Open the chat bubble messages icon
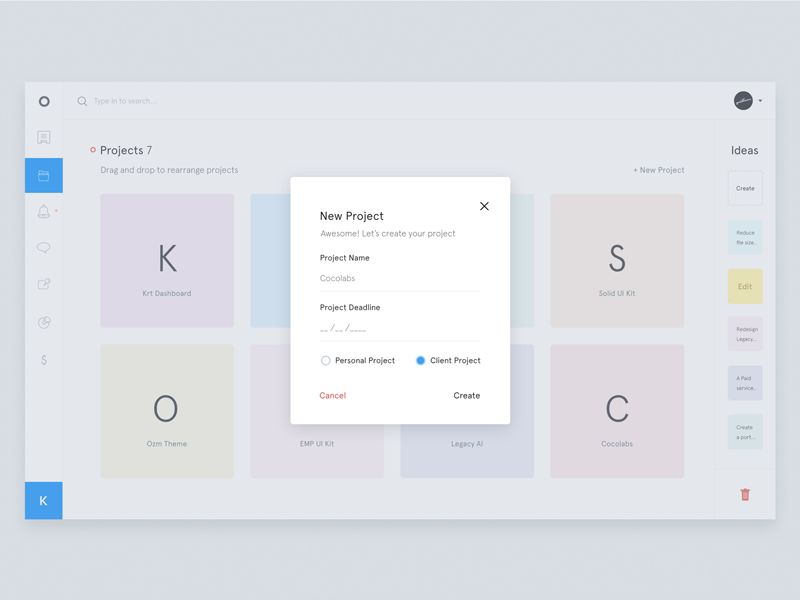The image size is (800, 600). 44,248
